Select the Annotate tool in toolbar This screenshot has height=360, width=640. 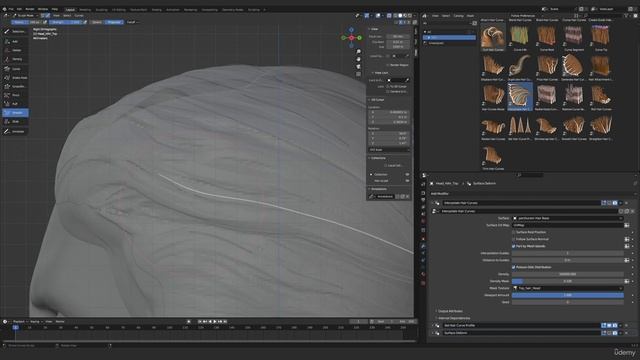[15, 131]
